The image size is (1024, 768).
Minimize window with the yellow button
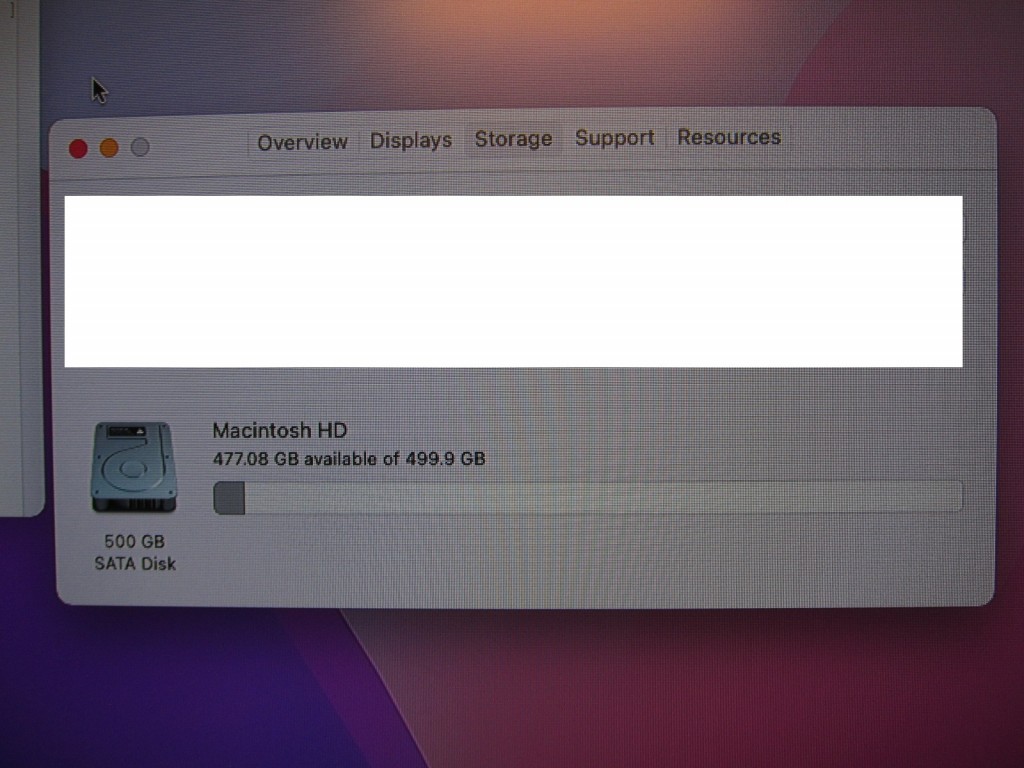pos(109,148)
